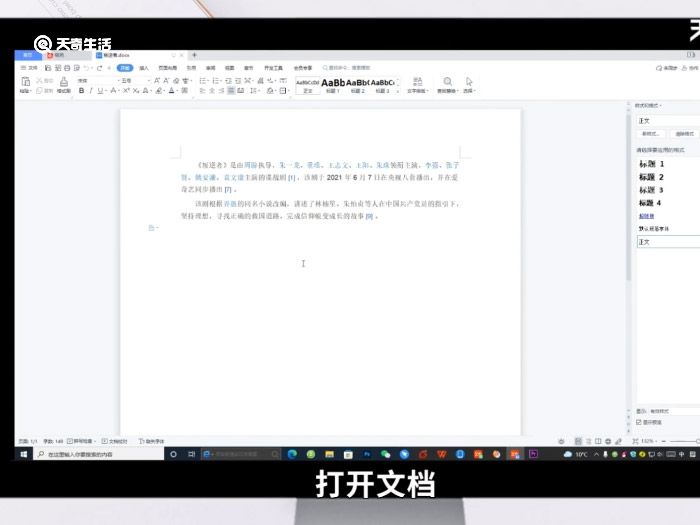This screenshot has height=525, width=700.
Task: Toggle Italic formatting
Action: (91, 91)
